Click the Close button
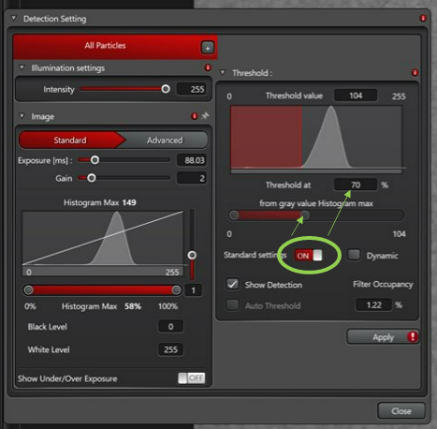The width and height of the screenshot is (437, 429). coord(401,411)
